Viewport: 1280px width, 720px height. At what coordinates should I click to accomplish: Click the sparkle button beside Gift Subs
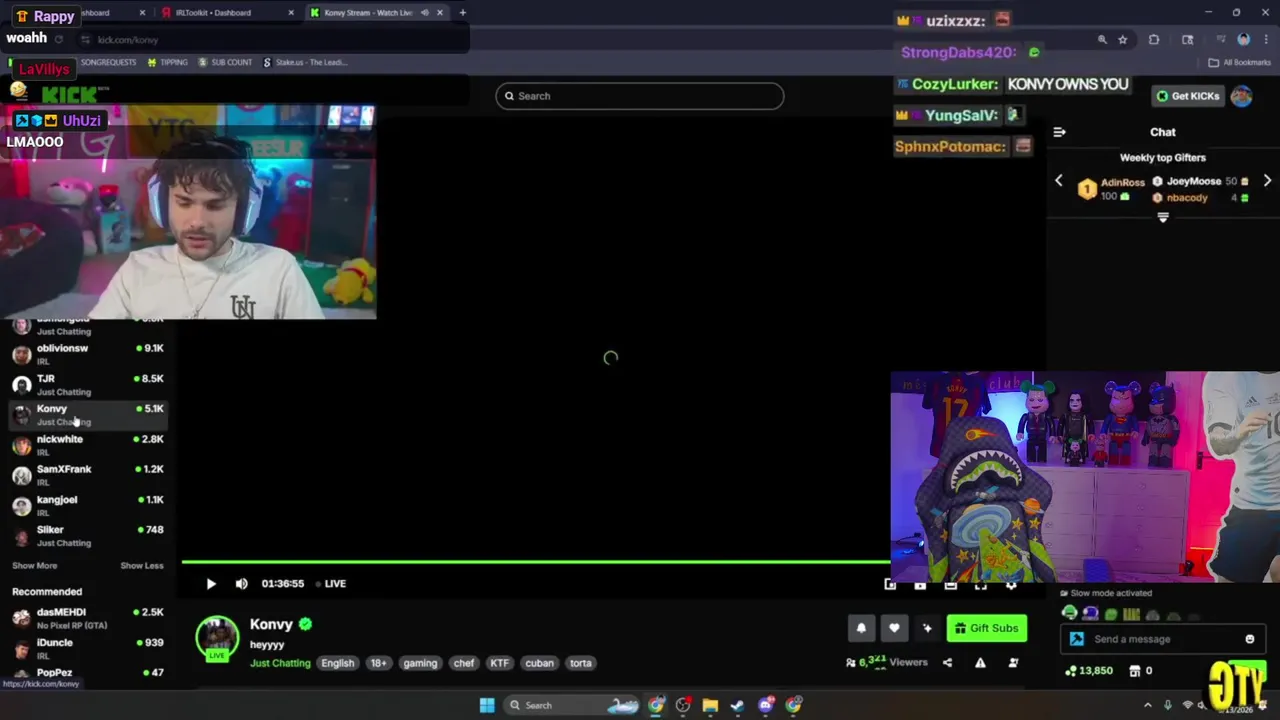click(x=927, y=628)
